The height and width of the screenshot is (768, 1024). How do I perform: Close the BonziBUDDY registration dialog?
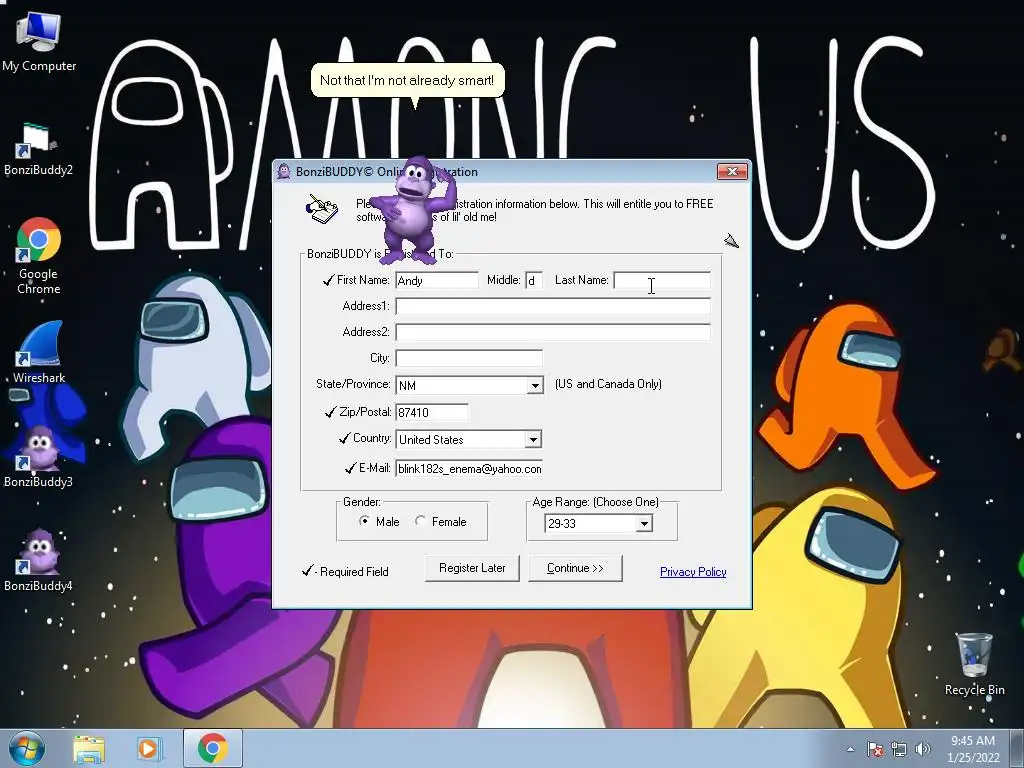(x=732, y=171)
